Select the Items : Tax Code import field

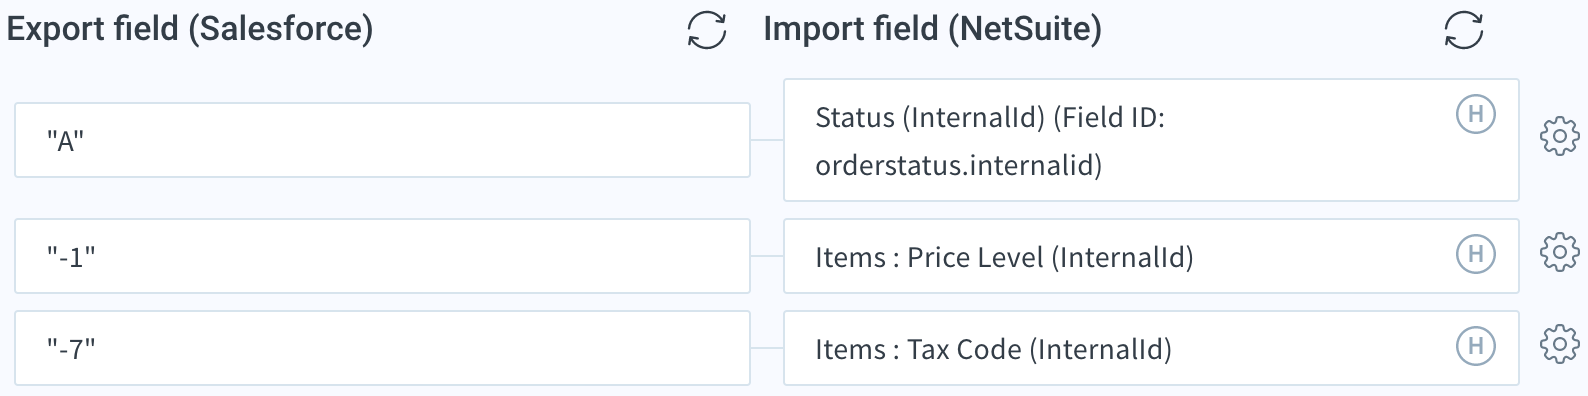(x=1151, y=348)
